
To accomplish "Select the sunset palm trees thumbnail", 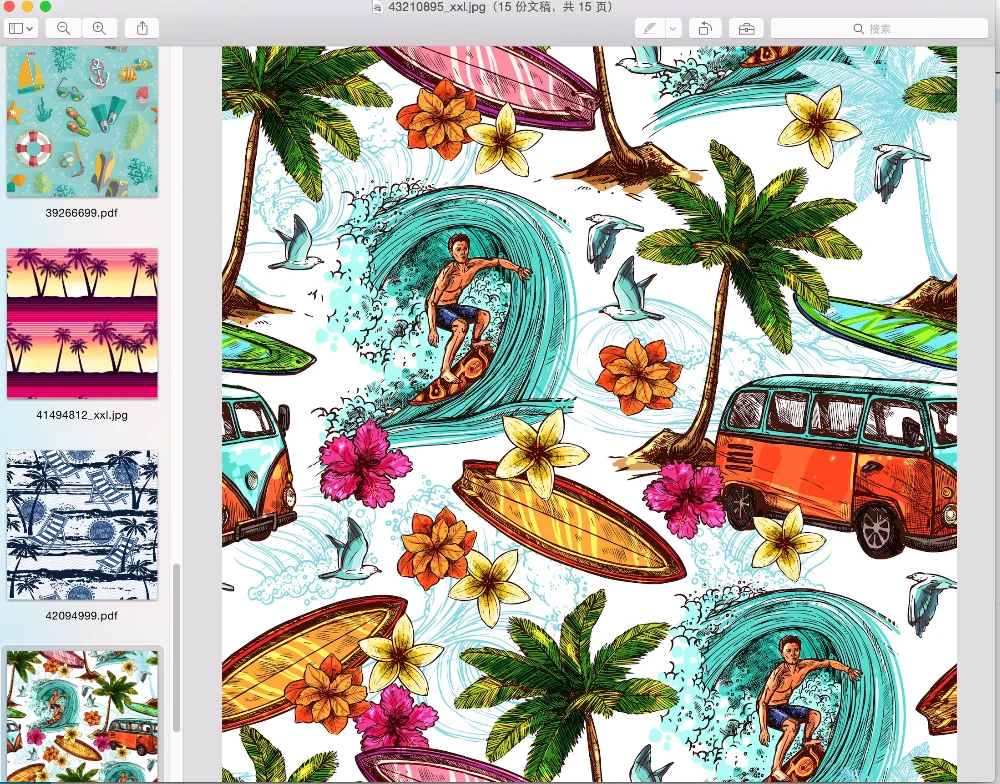I will pos(82,323).
